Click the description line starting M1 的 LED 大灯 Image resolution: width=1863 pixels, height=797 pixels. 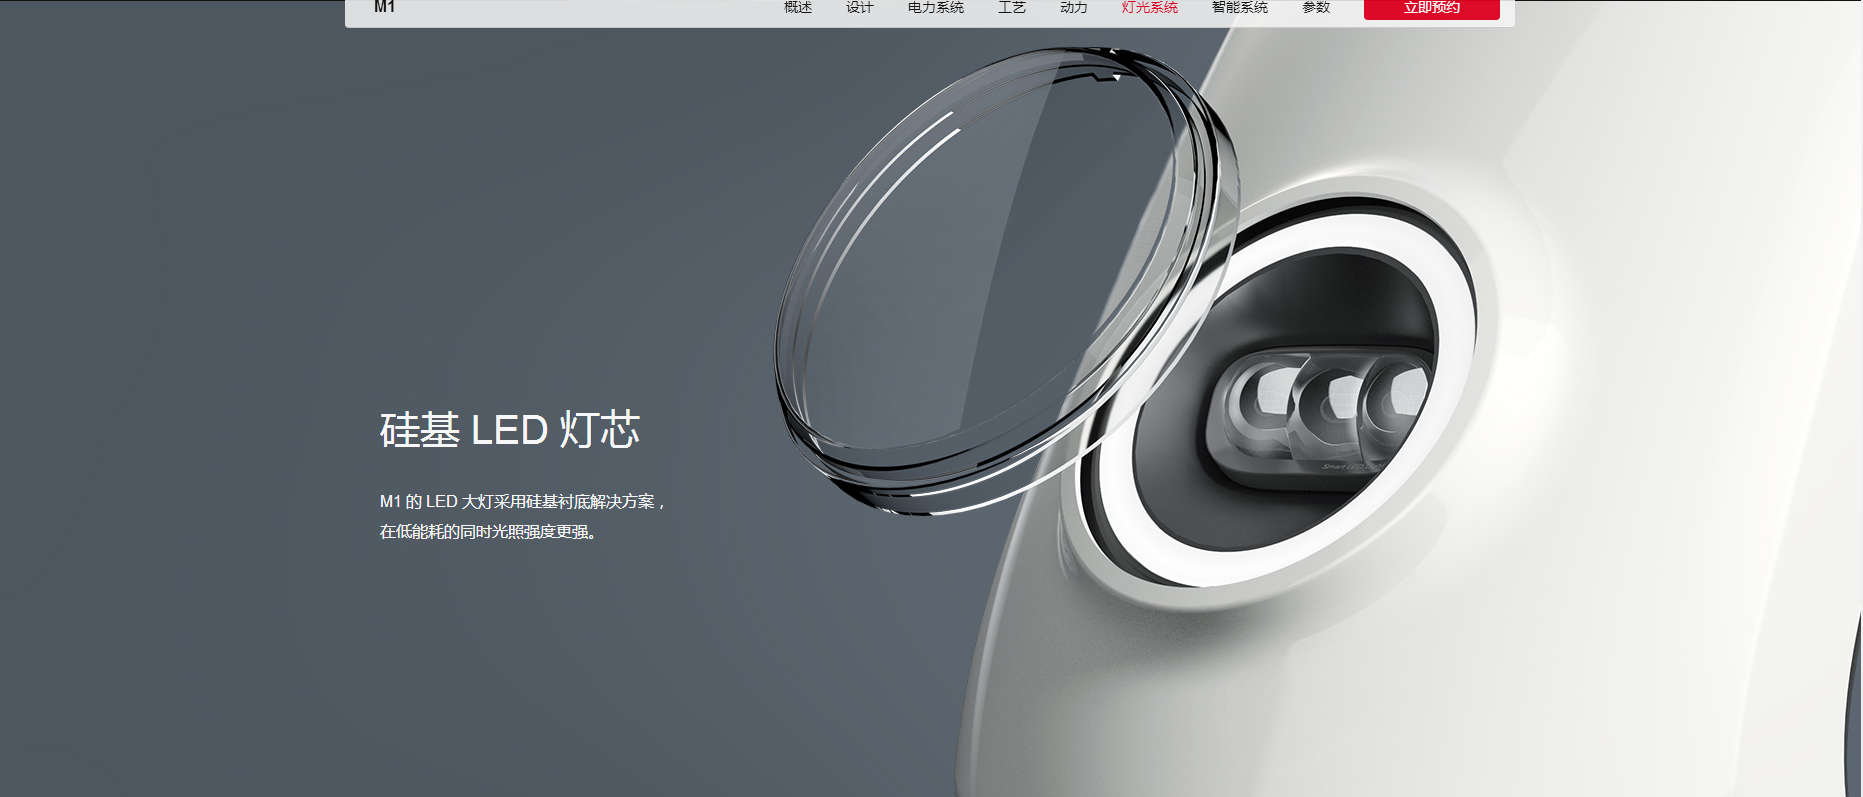(522, 502)
